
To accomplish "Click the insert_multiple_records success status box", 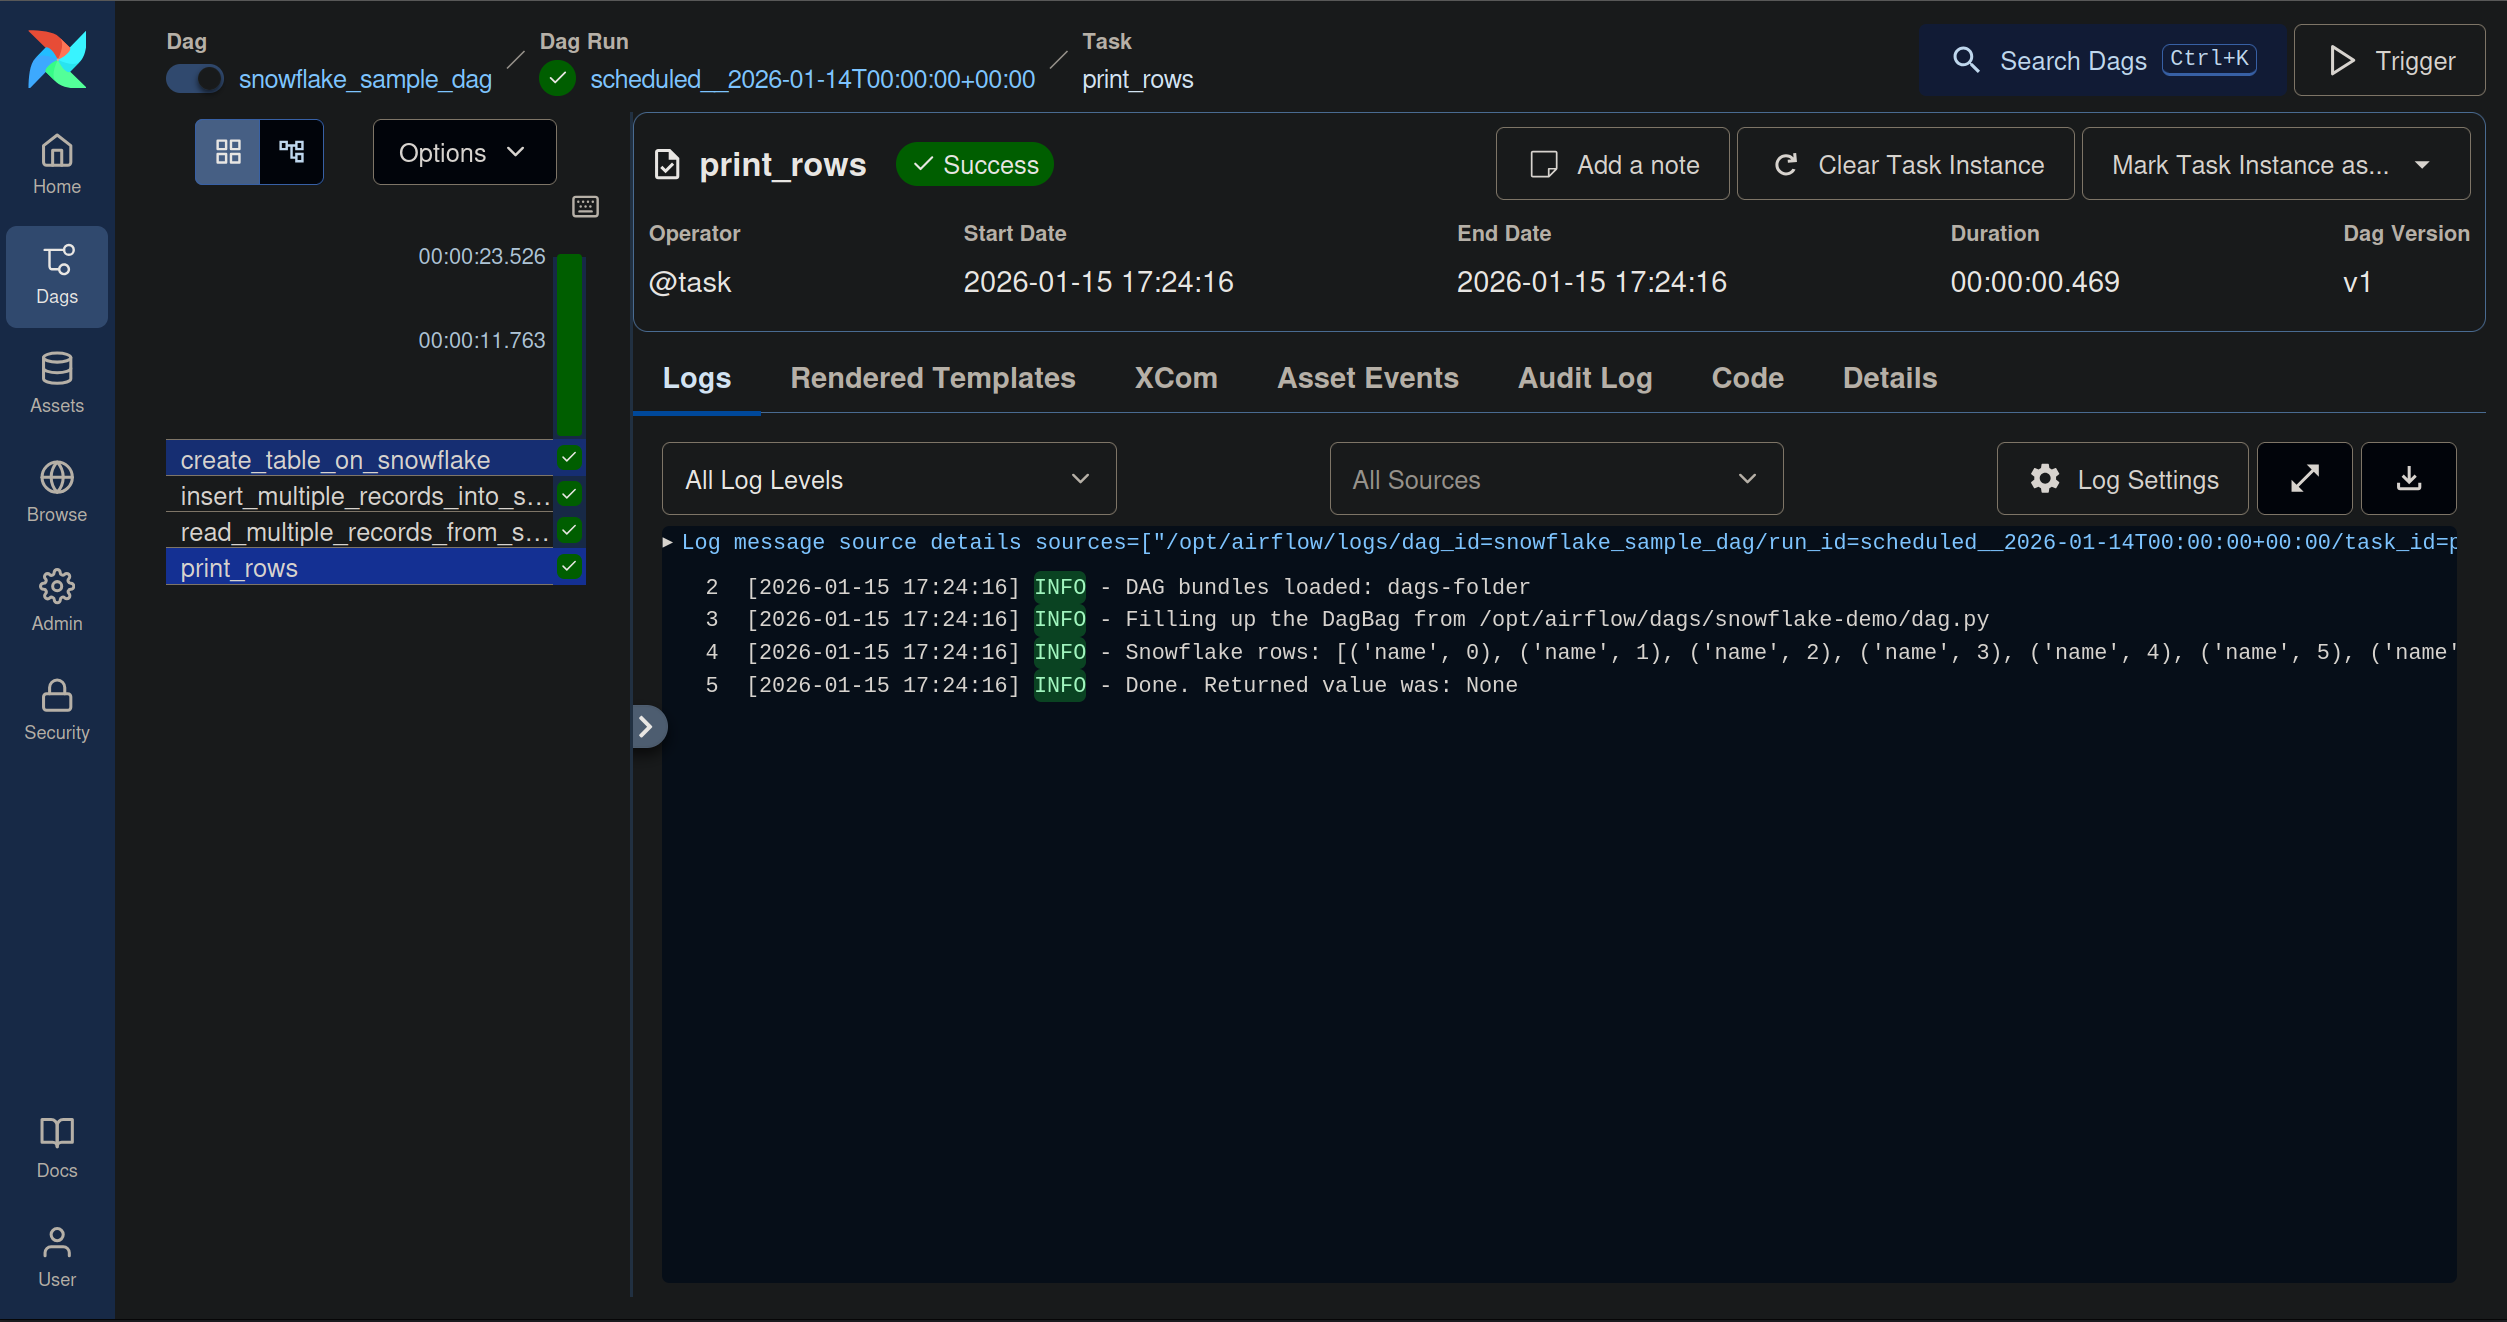I will pos(569,494).
